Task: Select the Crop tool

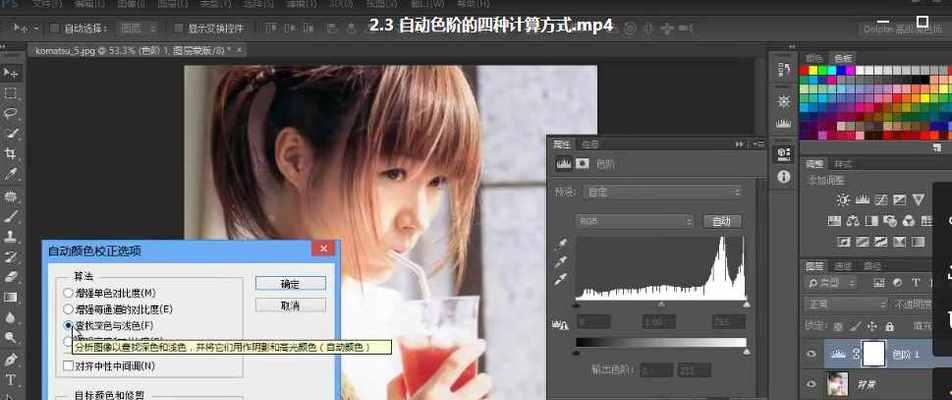Action: [10, 153]
